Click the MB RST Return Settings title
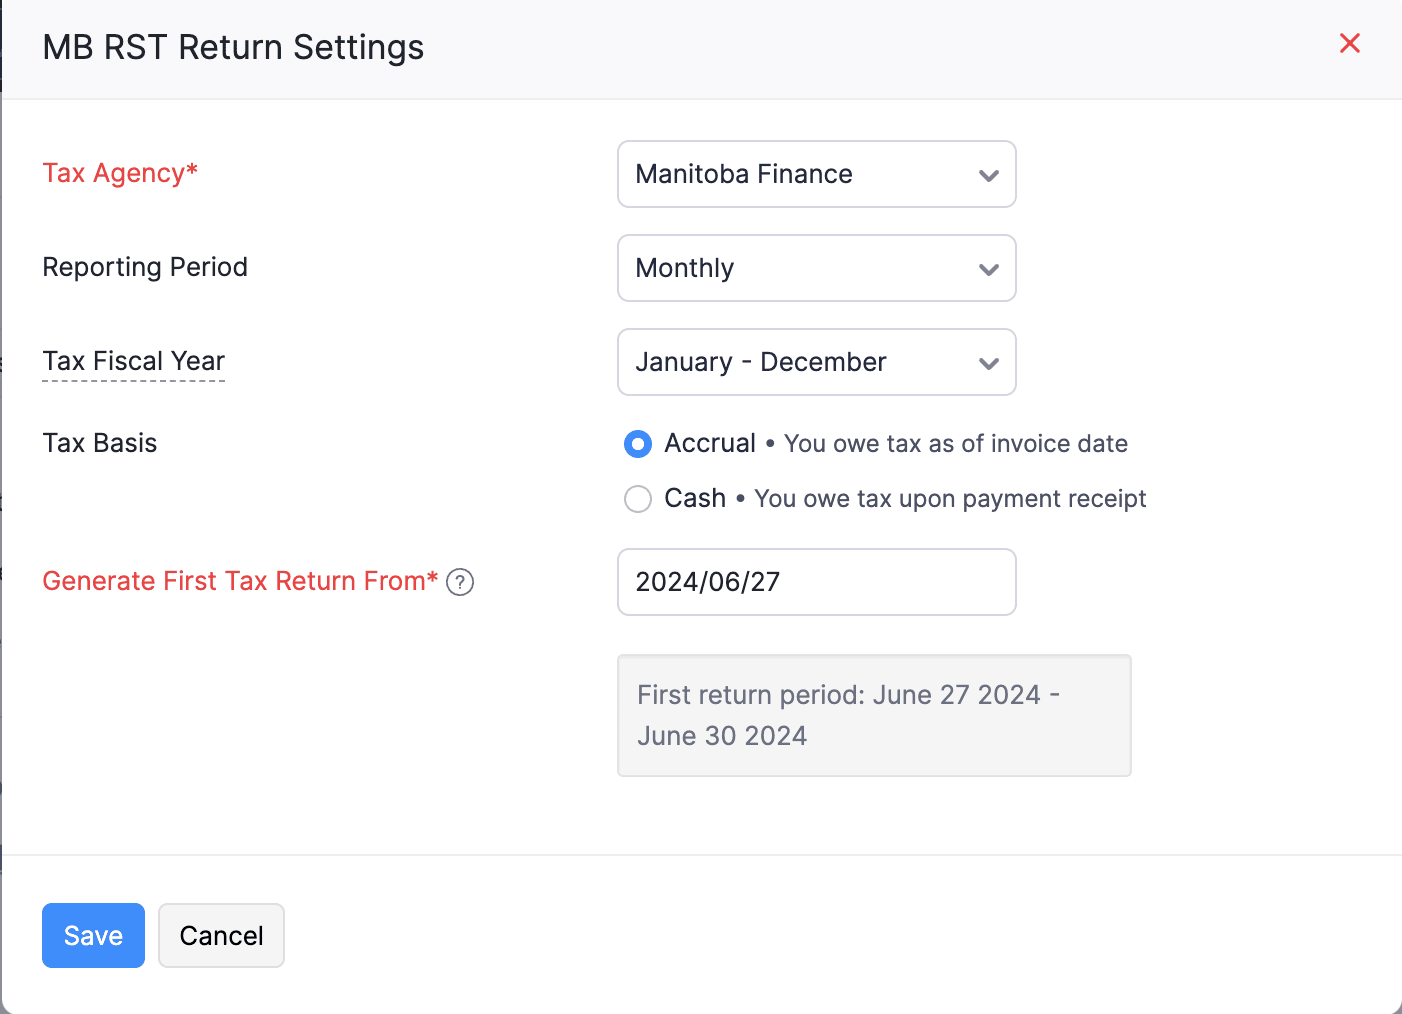The image size is (1402, 1014). coord(233,47)
